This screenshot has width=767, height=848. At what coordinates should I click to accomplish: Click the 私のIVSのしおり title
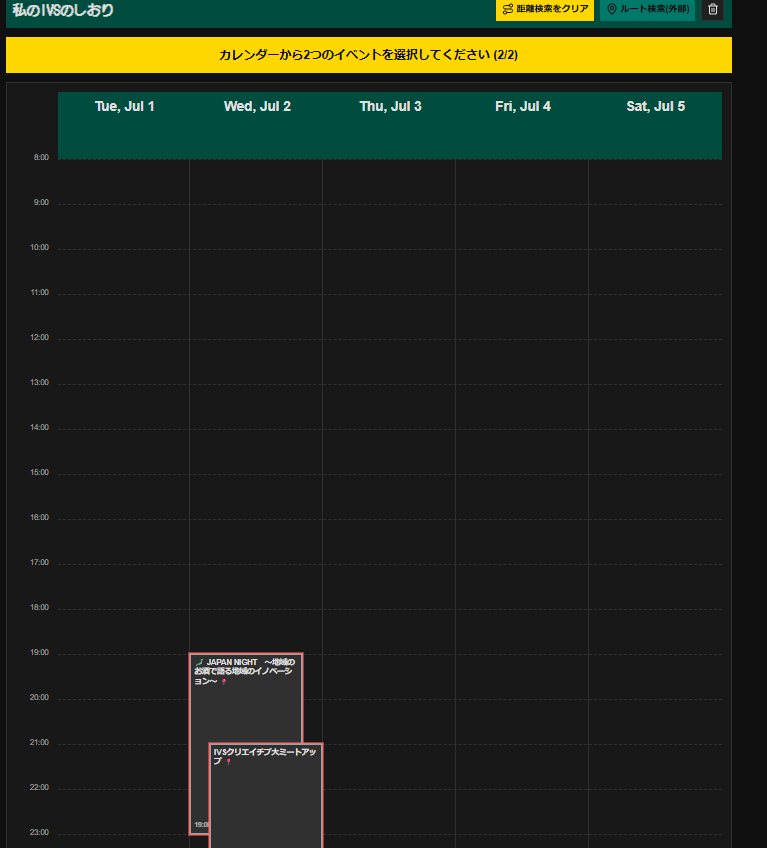tap(63, 10)
